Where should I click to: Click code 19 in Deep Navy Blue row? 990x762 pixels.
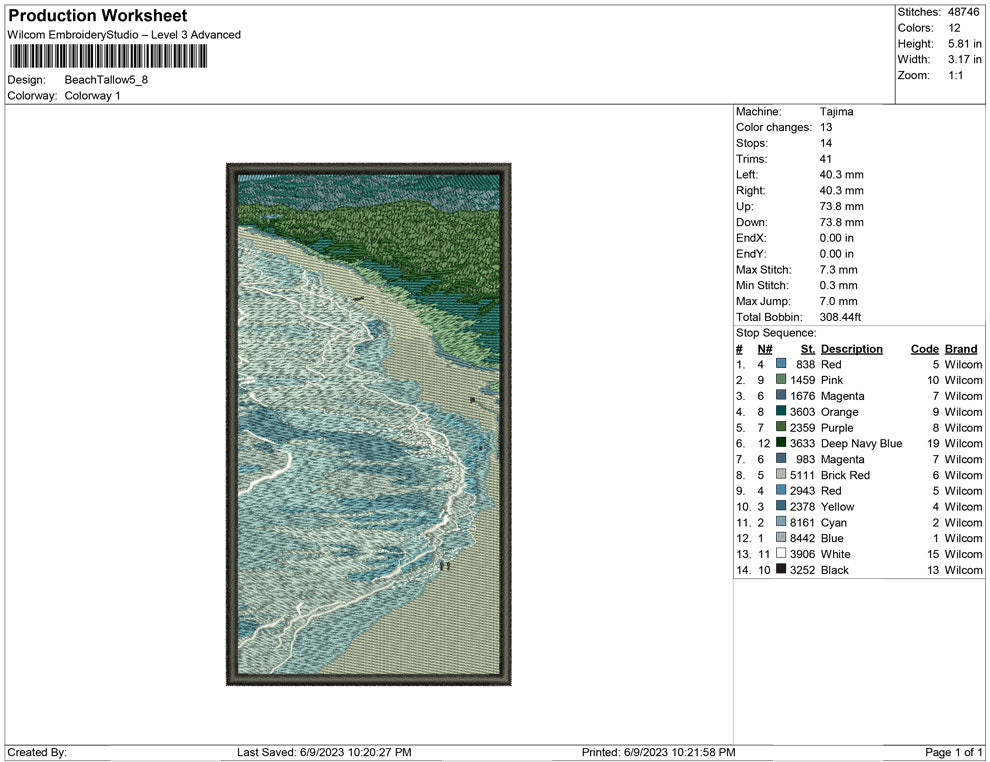click(x=933, y=443)
